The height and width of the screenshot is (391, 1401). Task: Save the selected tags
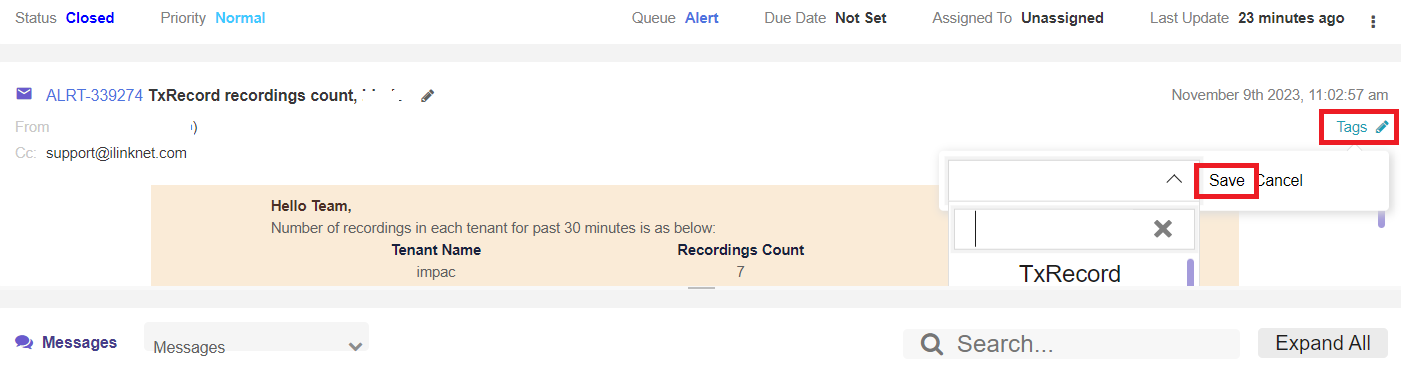click(x=1227, y=180)
